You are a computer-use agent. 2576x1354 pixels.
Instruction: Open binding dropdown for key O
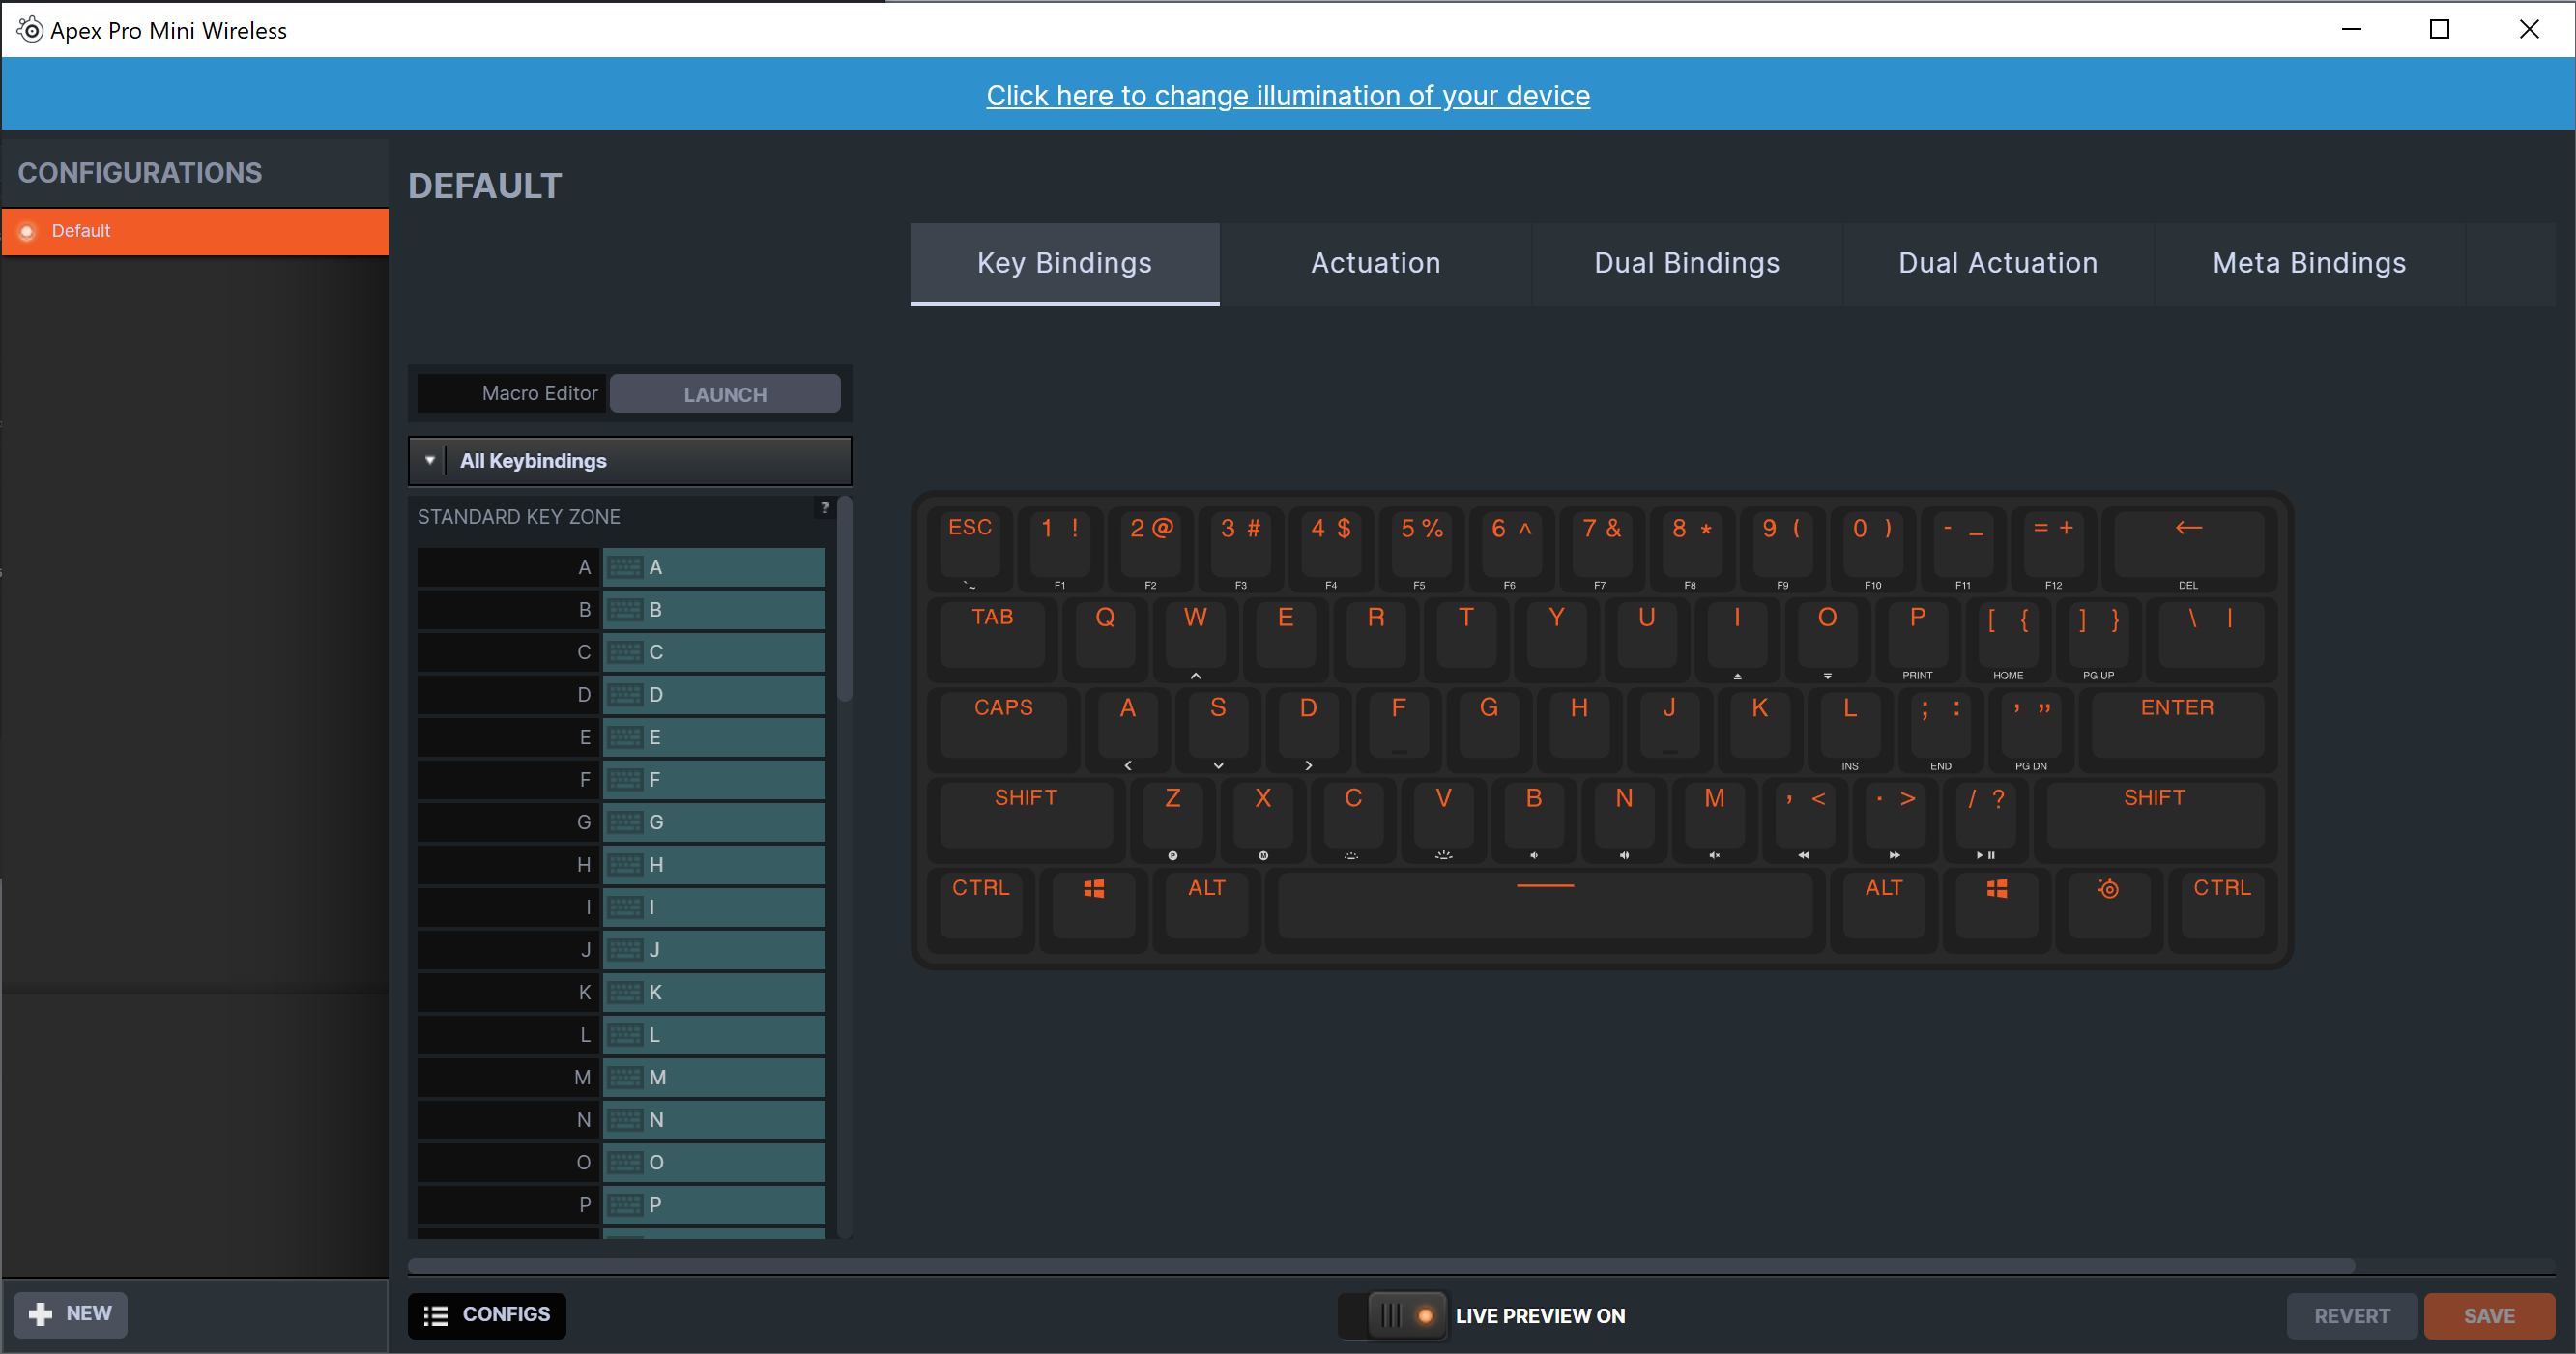coord(714,1162)
